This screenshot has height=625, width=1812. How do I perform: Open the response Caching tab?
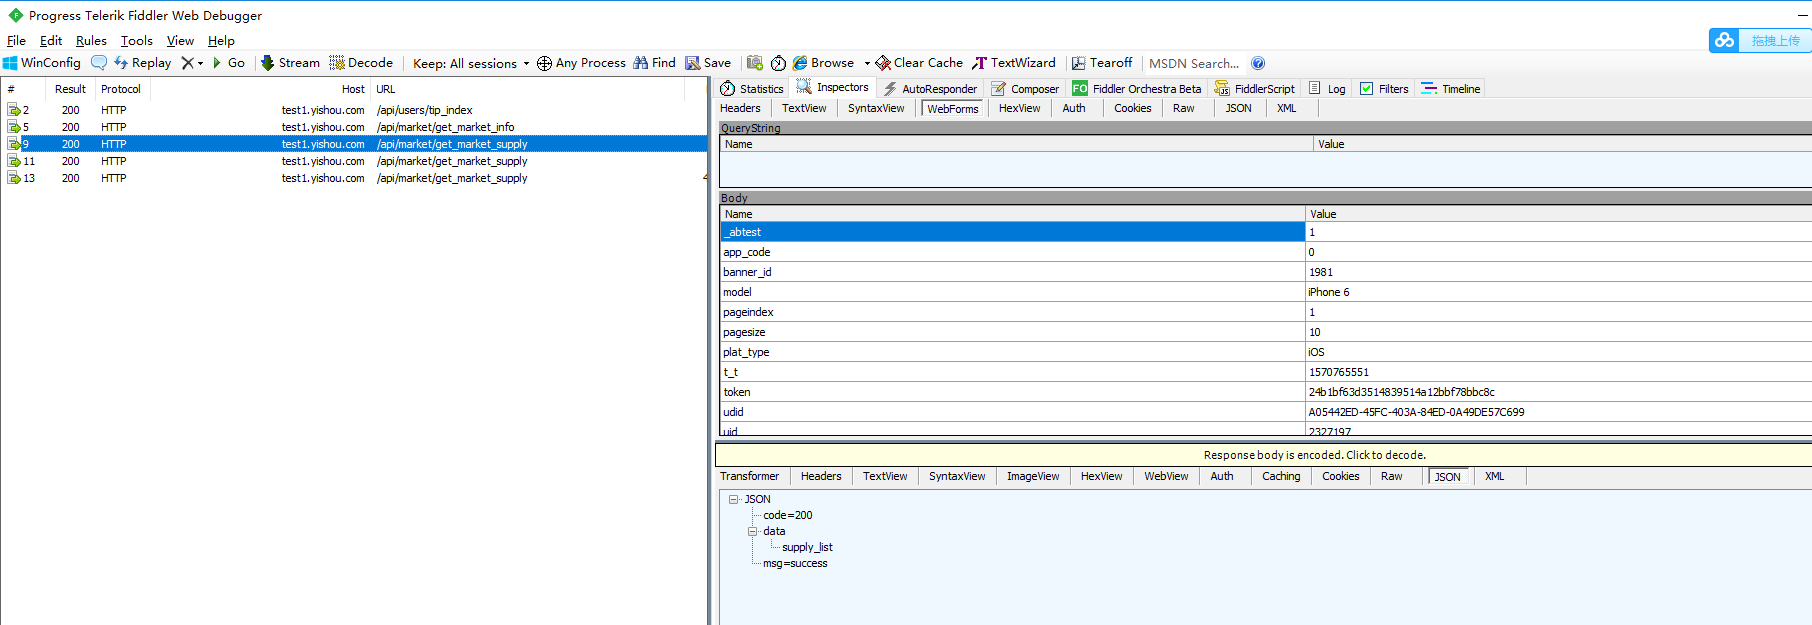click(x=1281, y=476)
